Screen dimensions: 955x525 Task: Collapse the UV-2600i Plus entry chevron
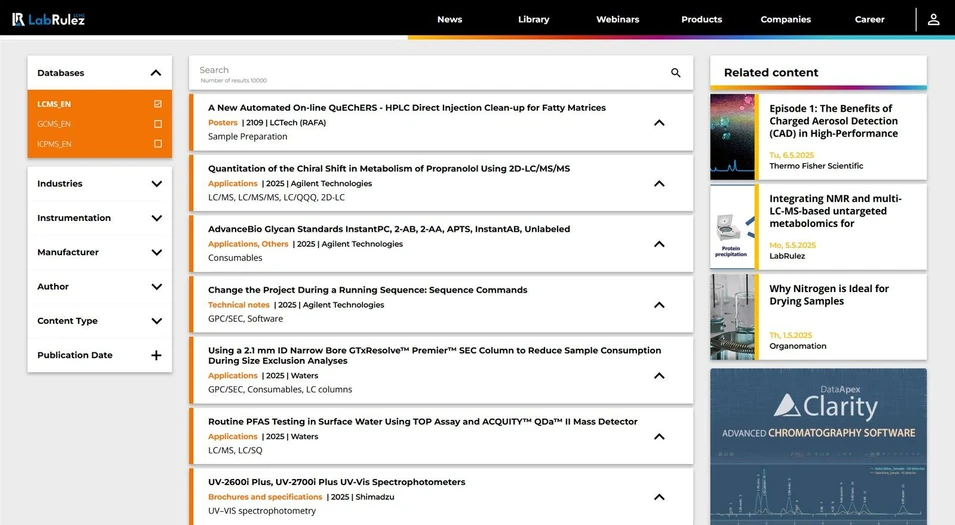coord(659,497)
